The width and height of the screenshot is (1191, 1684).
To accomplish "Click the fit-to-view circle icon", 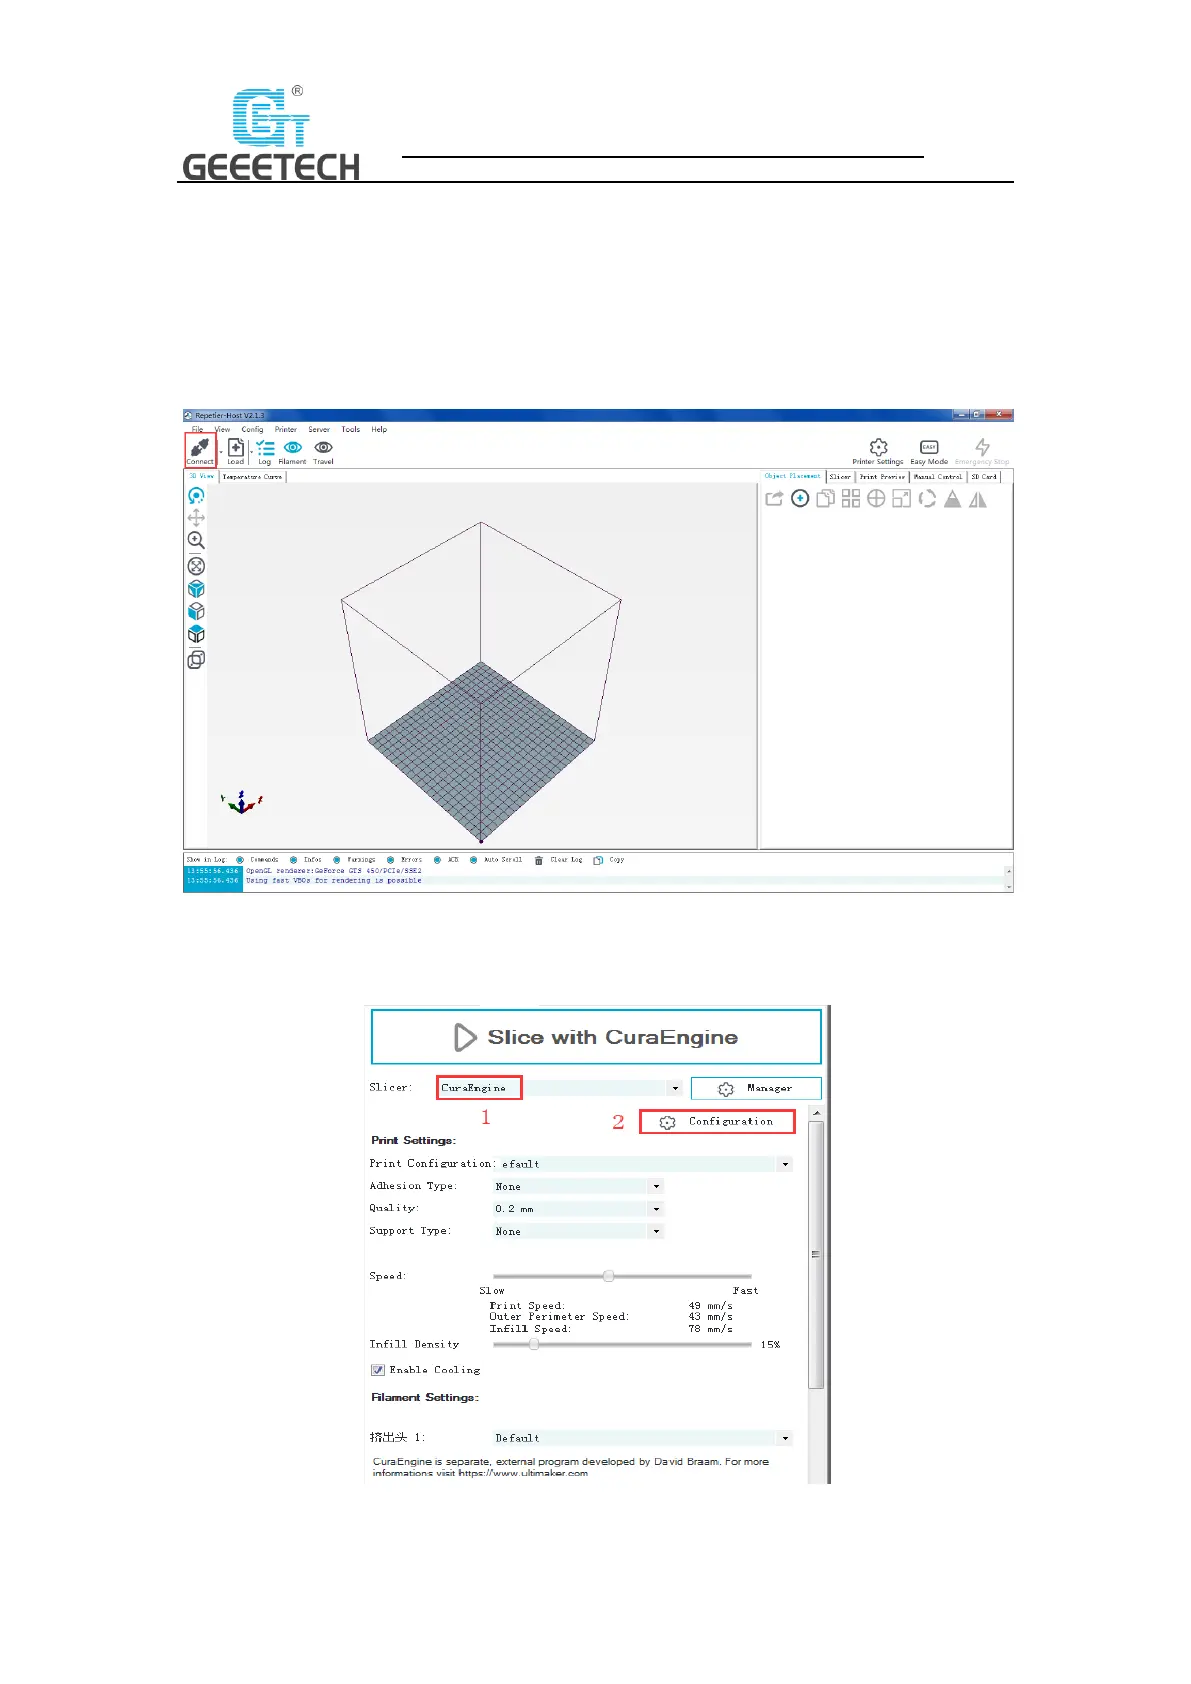I will point(196,566).
